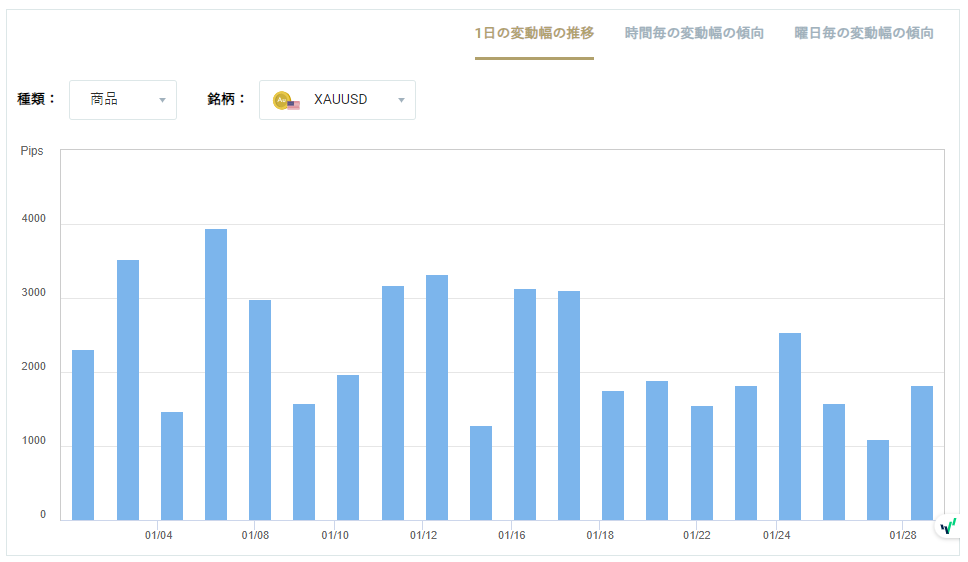
Task: Click the 01/08 date label
Action: click(255, 535)
